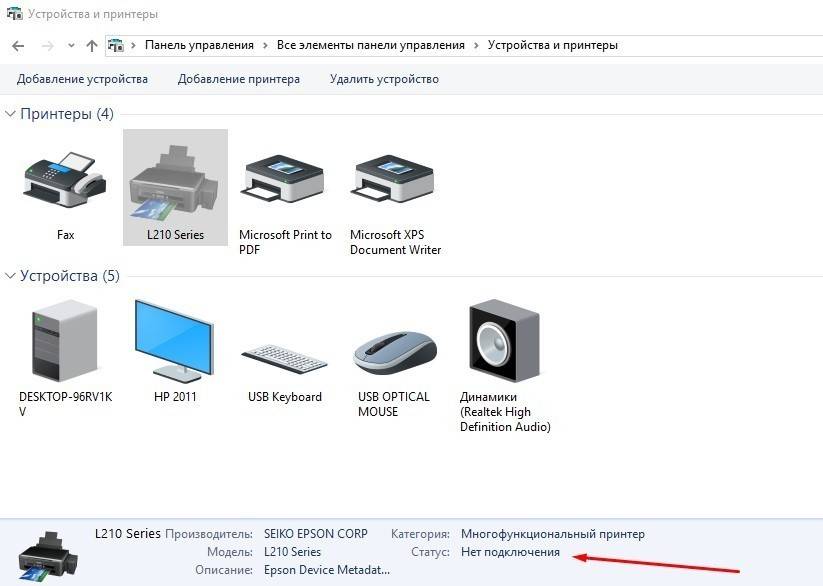Select the USB Keyboard device icon
Screen dimensions: 823x586
click(284, 359)
